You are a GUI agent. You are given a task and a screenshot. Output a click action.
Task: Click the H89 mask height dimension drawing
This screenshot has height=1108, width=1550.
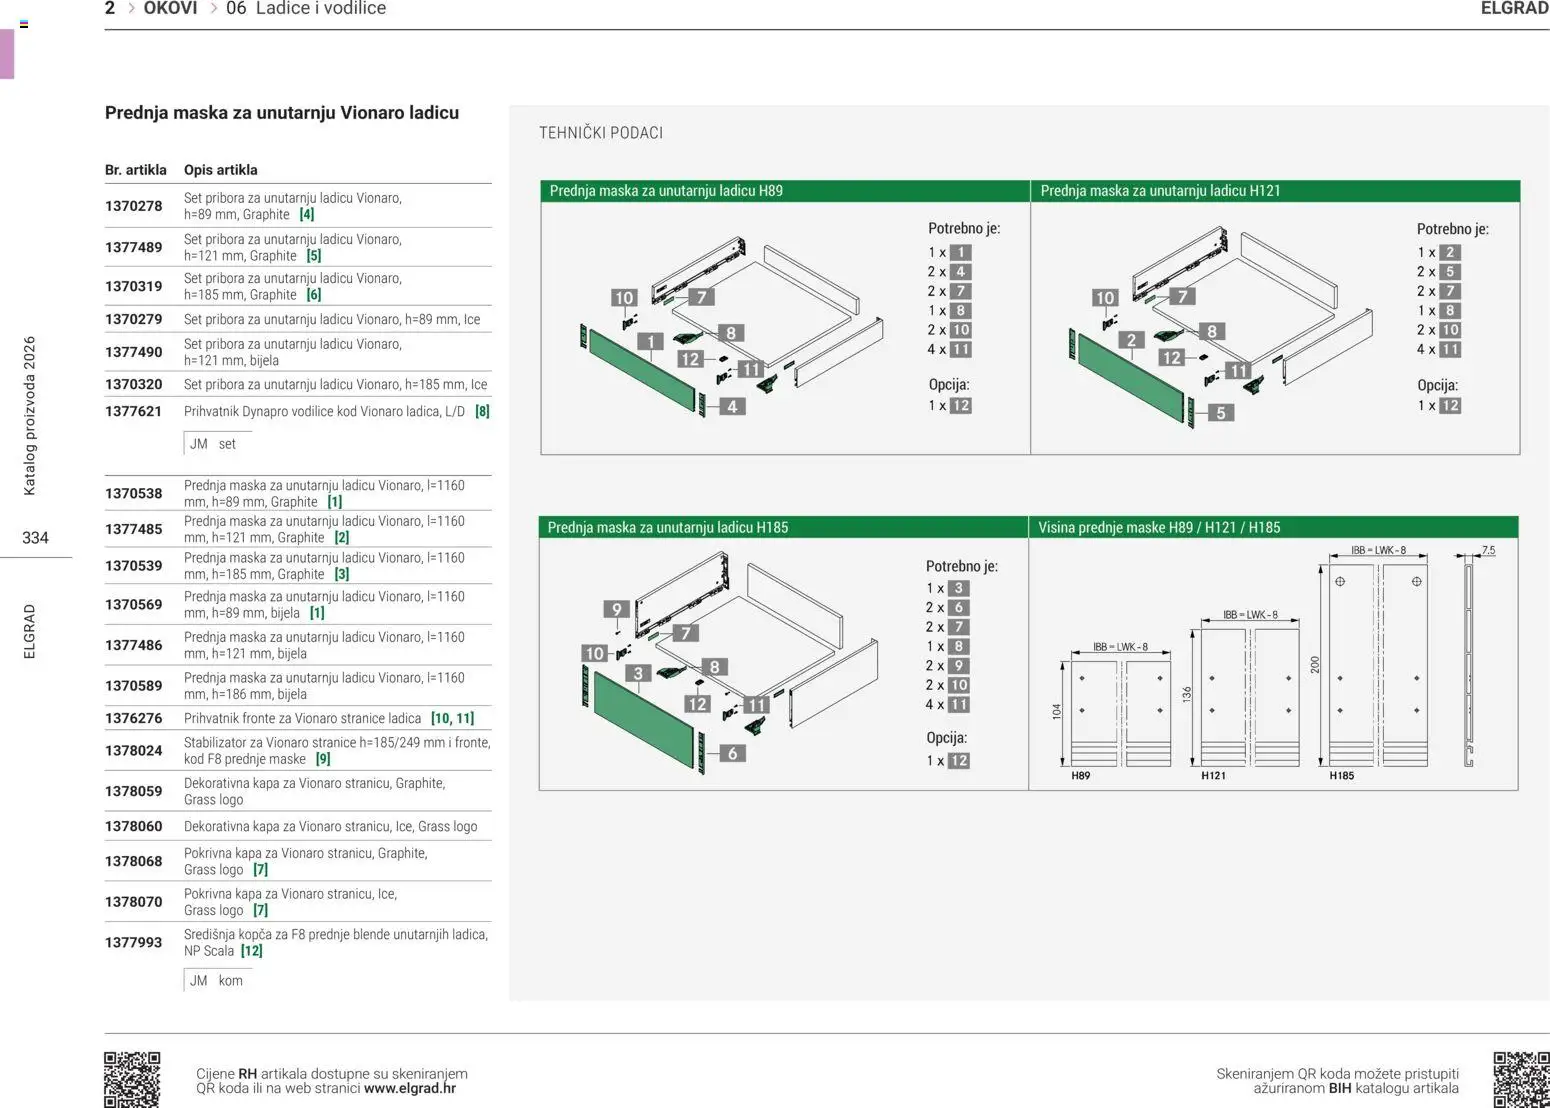click(1120, 710)
